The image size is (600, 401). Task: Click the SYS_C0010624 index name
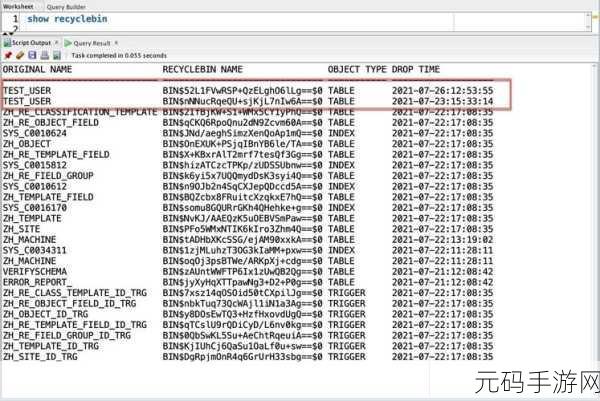(x=34, y=134)
